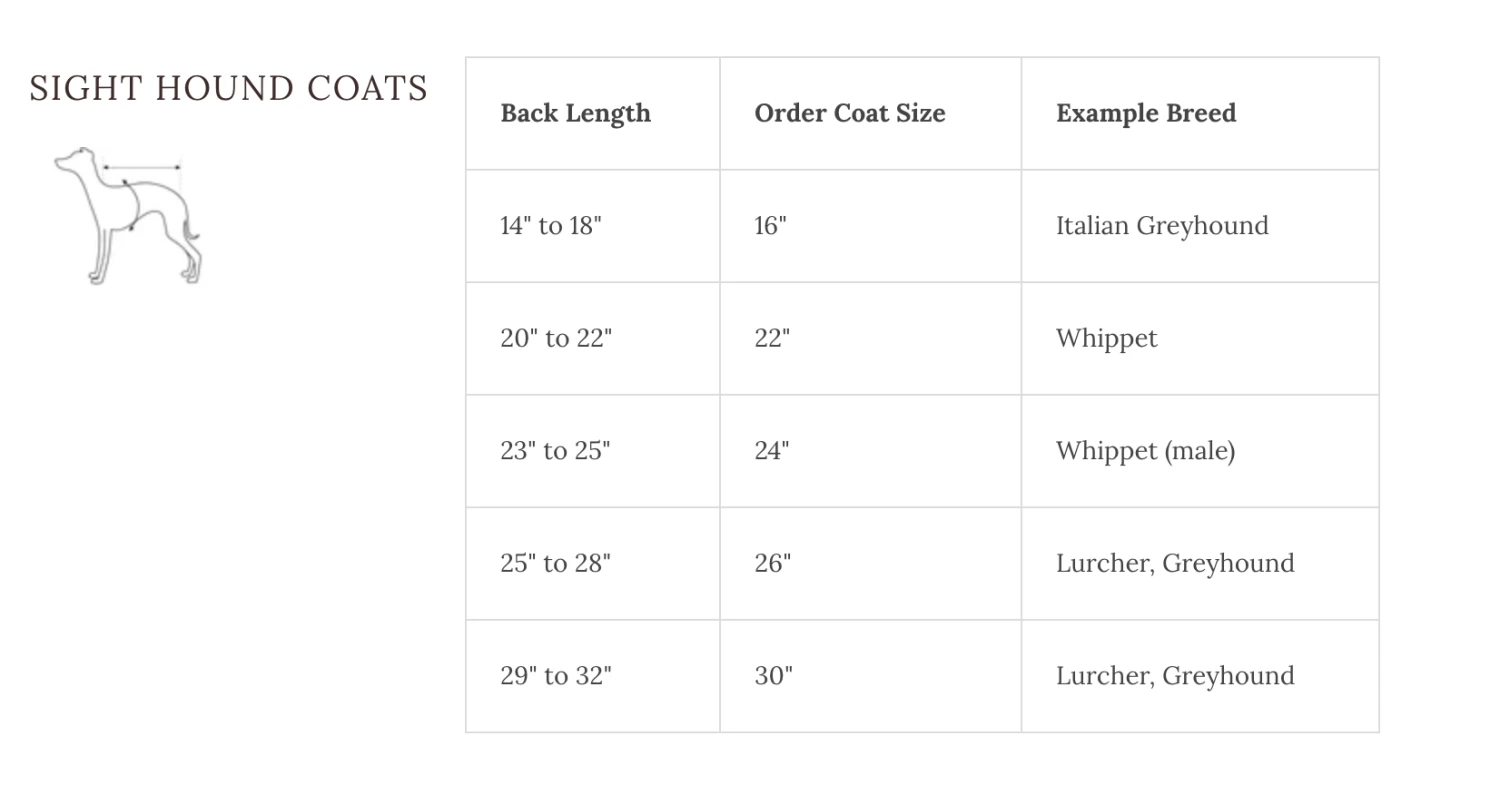The width and height of the screenshot is (1500, 795).
Task: Click the Whippet breed cell
Action: (1106, 339)
